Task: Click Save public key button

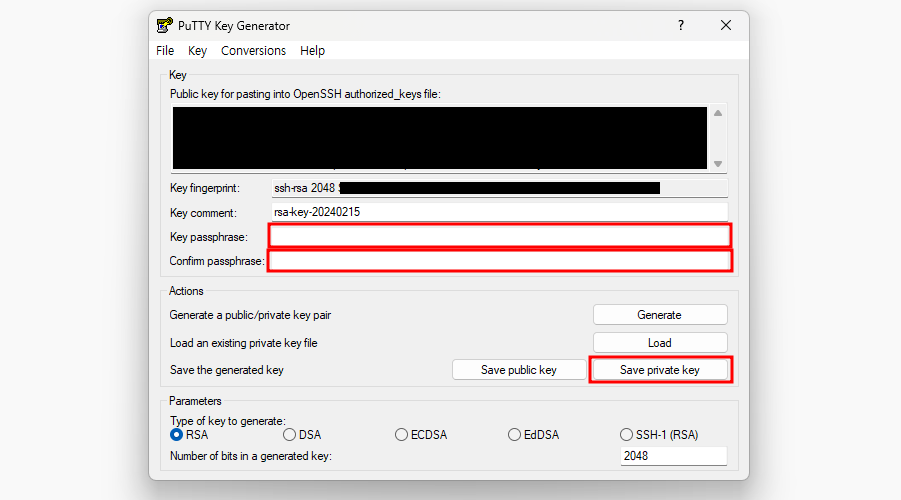Action: click(x=518, y=370)
